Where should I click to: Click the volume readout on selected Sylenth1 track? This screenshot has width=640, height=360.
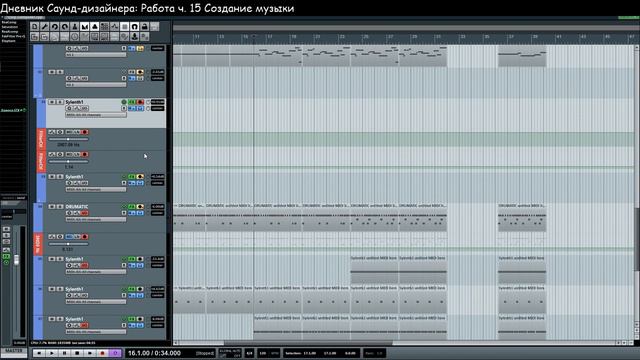[158, 102]
